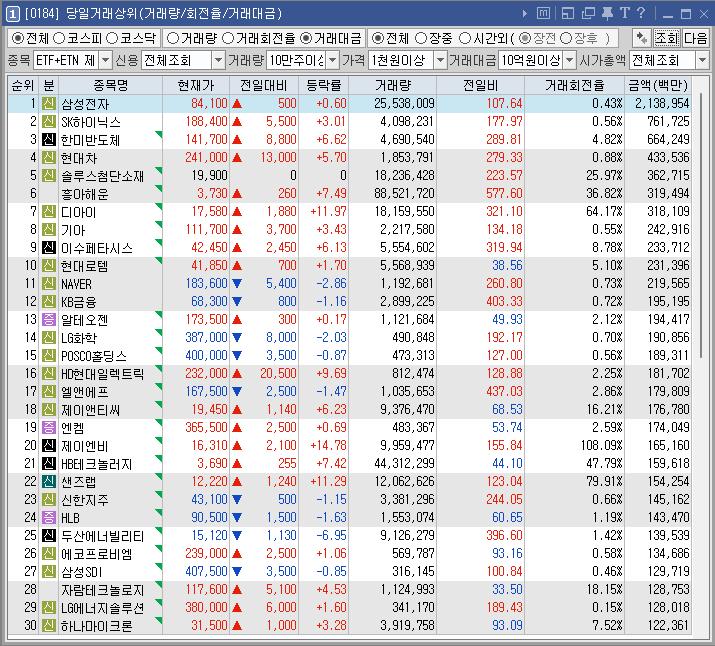The image size is (715, 646).
Task: Select the 장후 radio button
Action: [x=566, y=38]
